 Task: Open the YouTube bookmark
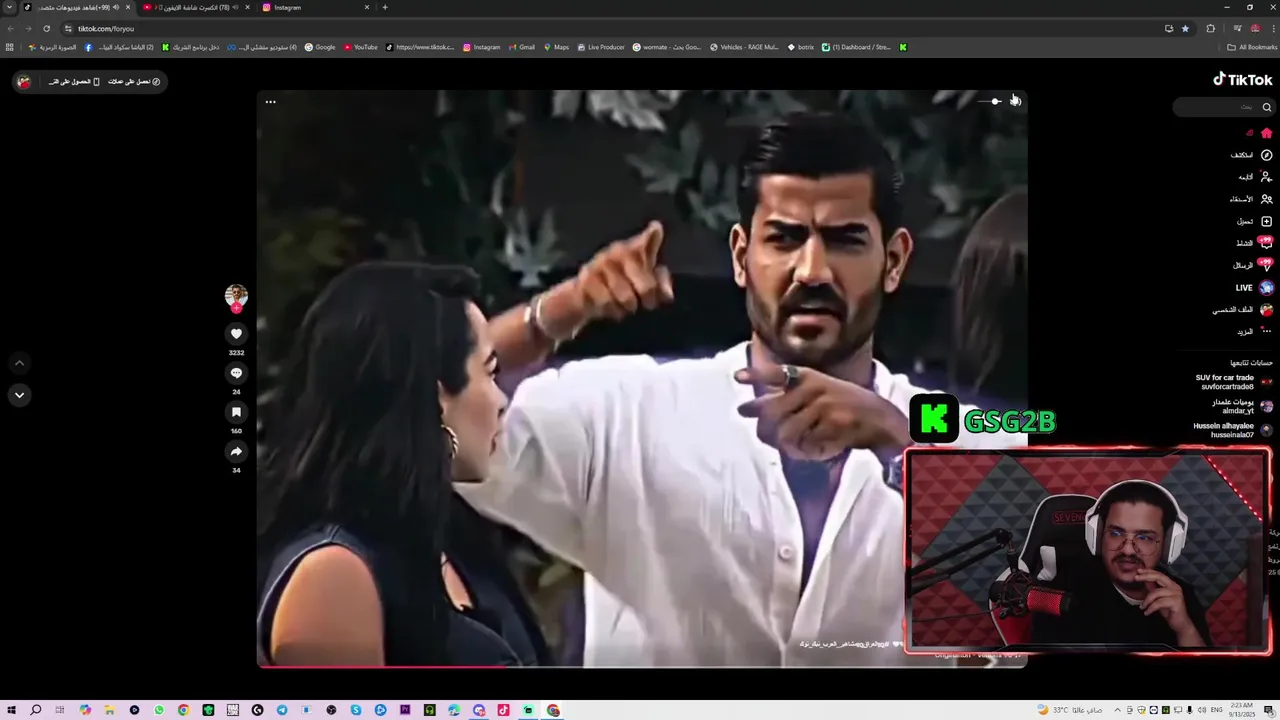(x=360, y=47)
